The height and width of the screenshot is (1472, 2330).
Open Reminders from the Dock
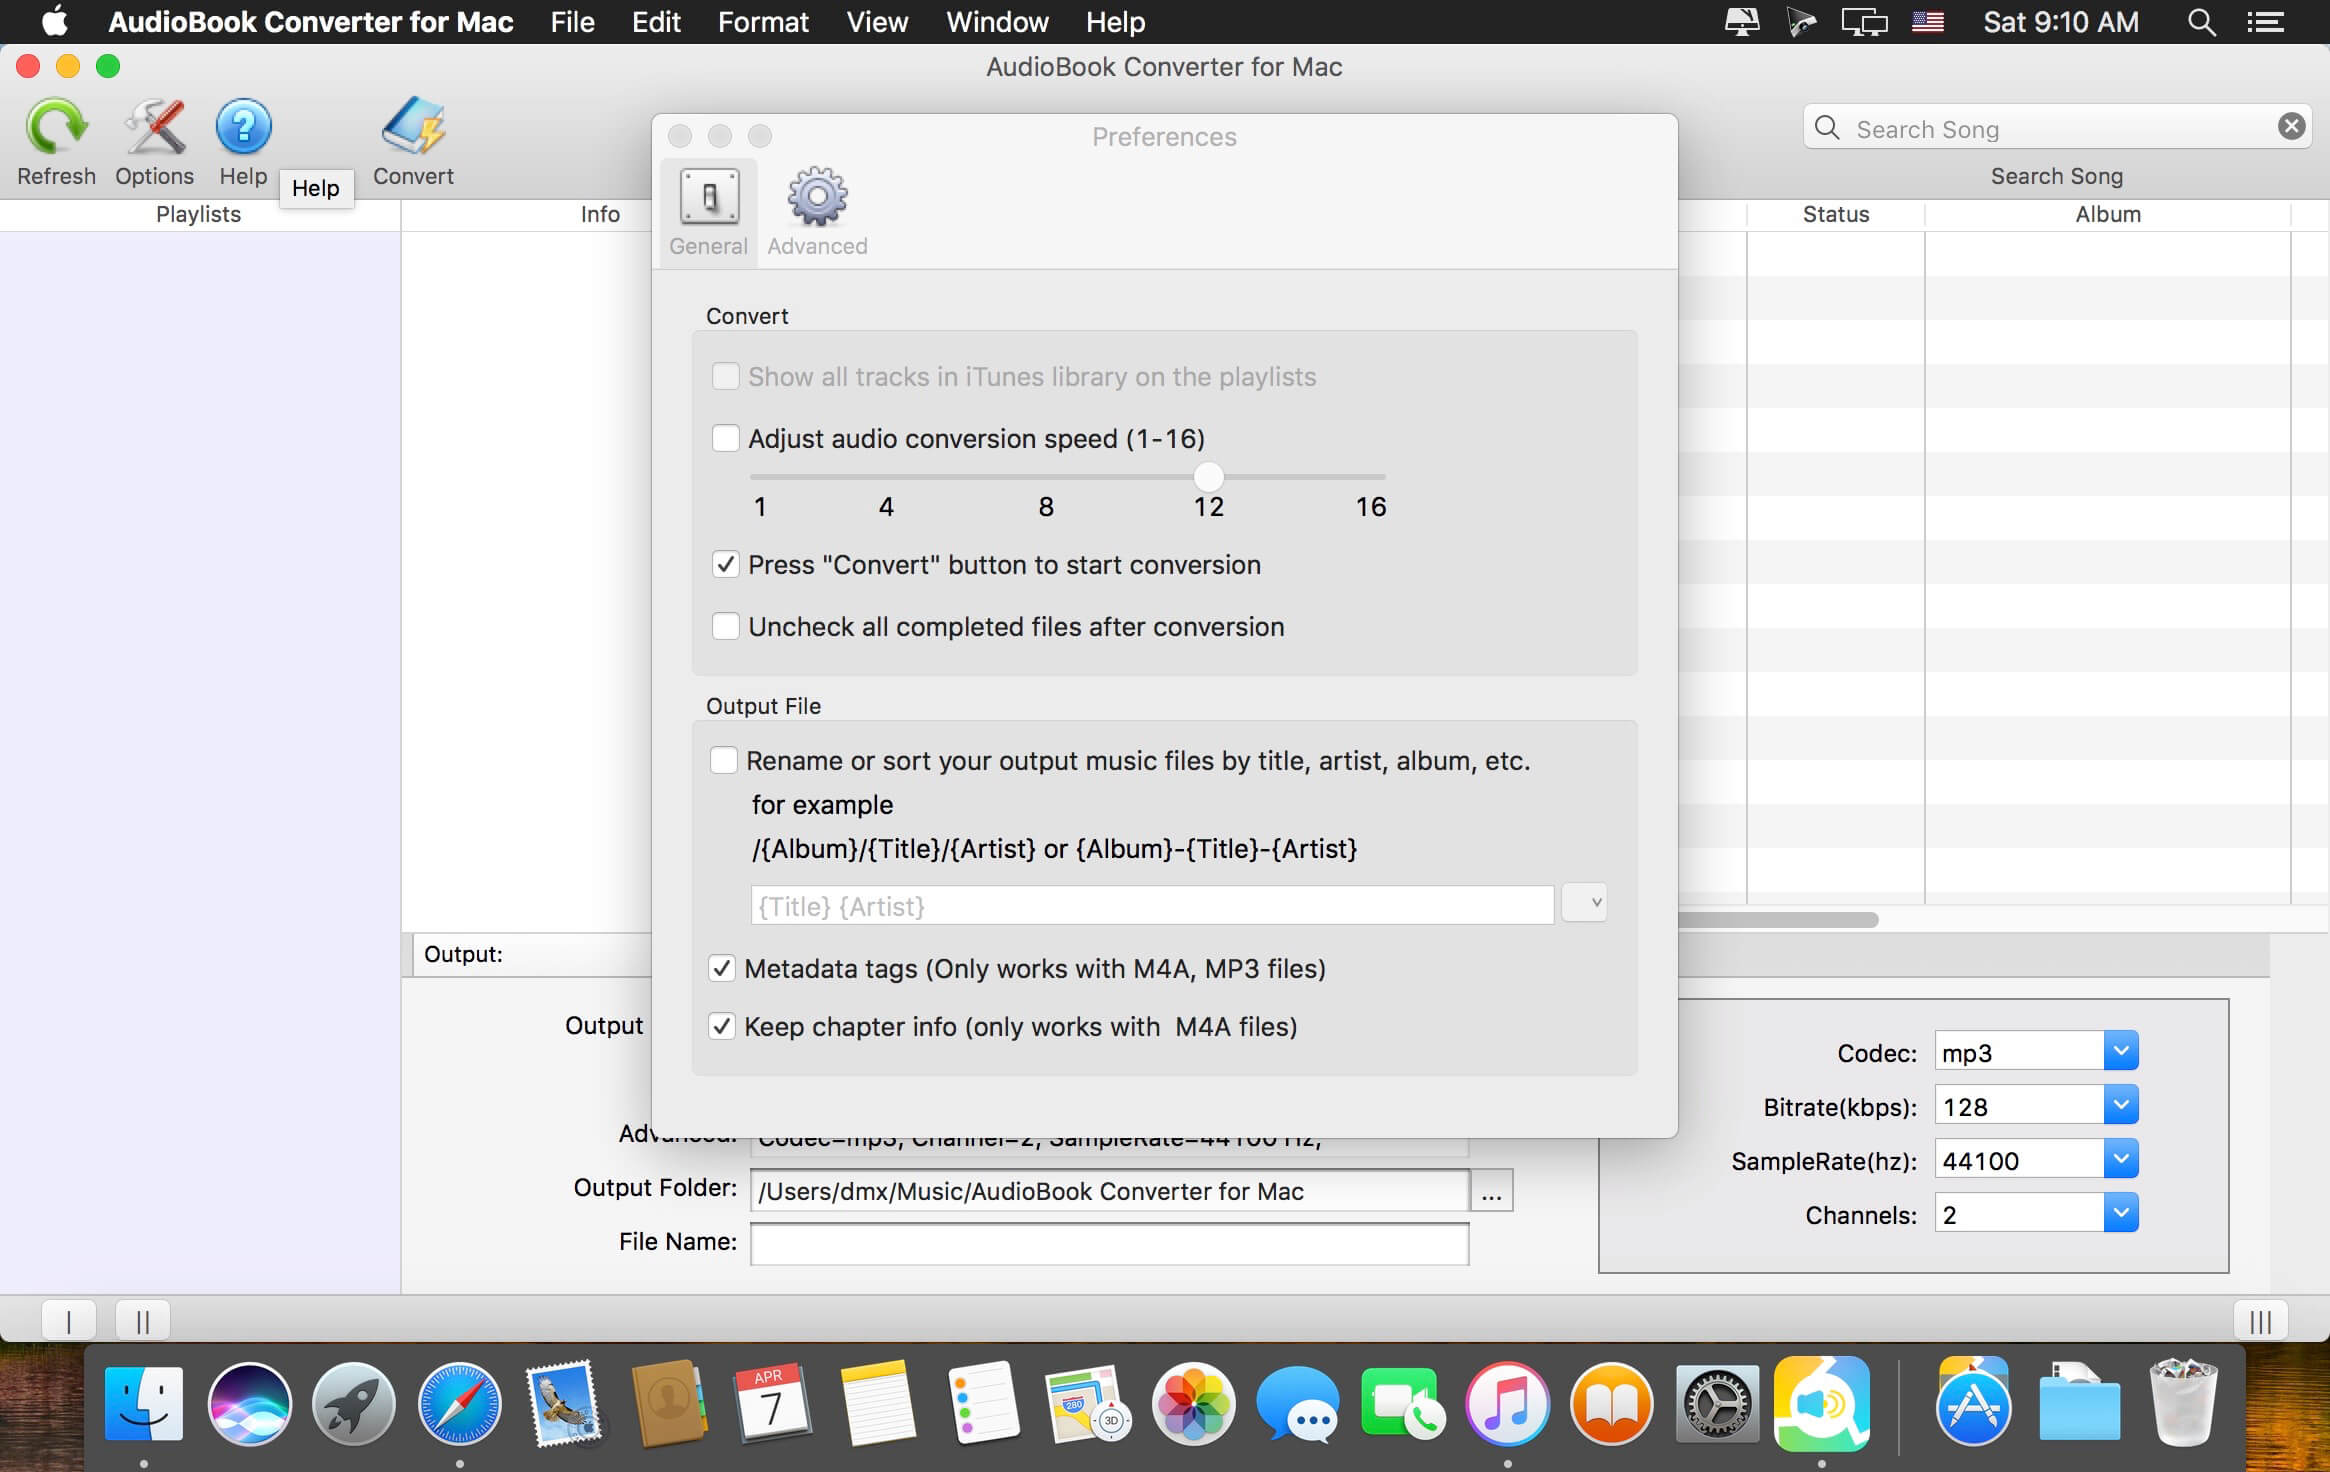point(983,1403)
